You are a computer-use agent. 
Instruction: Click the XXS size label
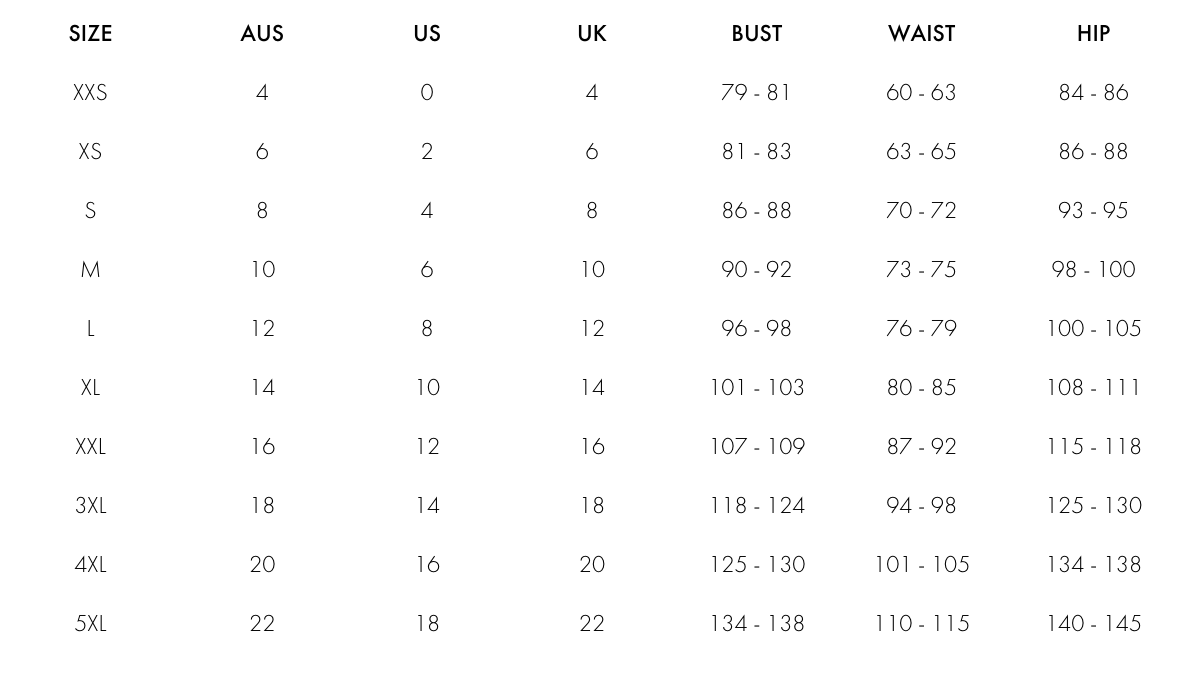tap(90, 93)
